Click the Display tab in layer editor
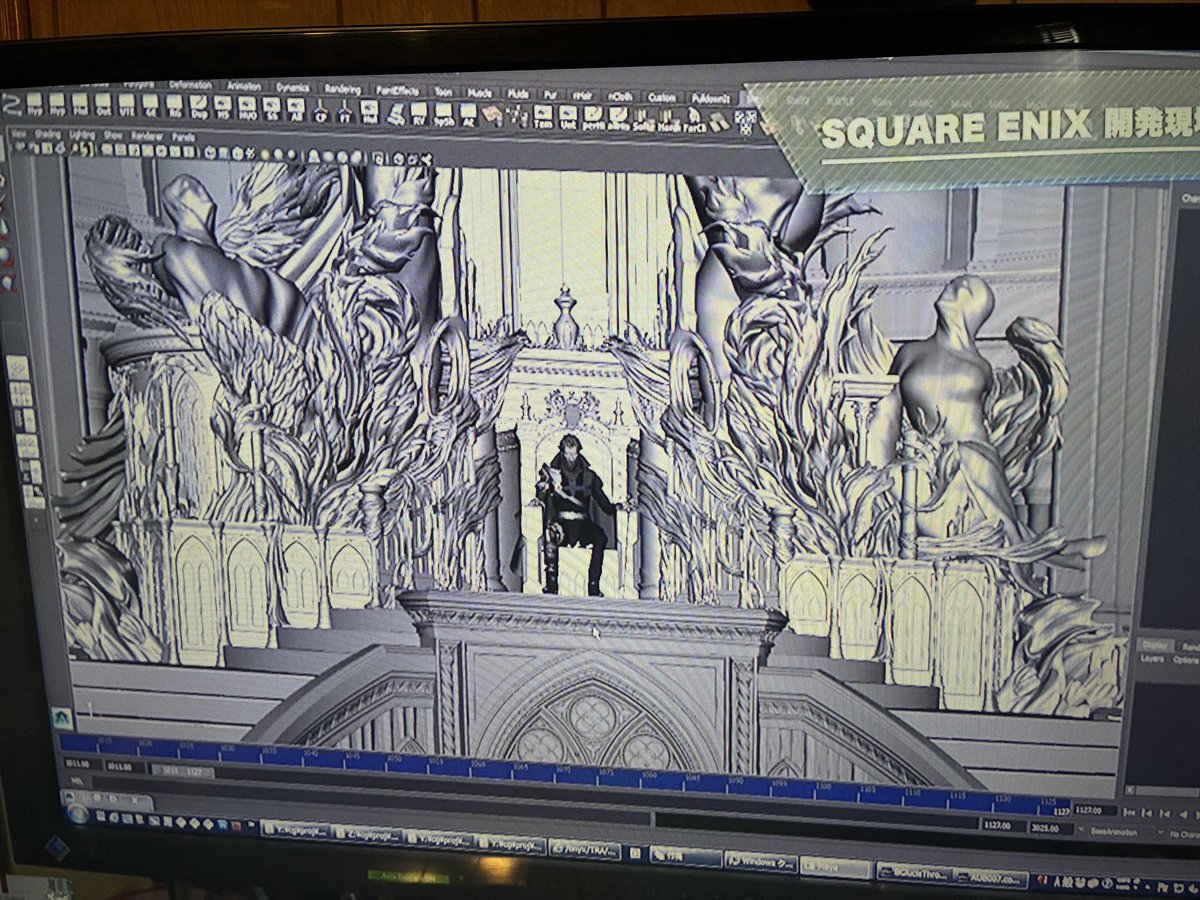The image size is (1200, 900). point(1155,645)
